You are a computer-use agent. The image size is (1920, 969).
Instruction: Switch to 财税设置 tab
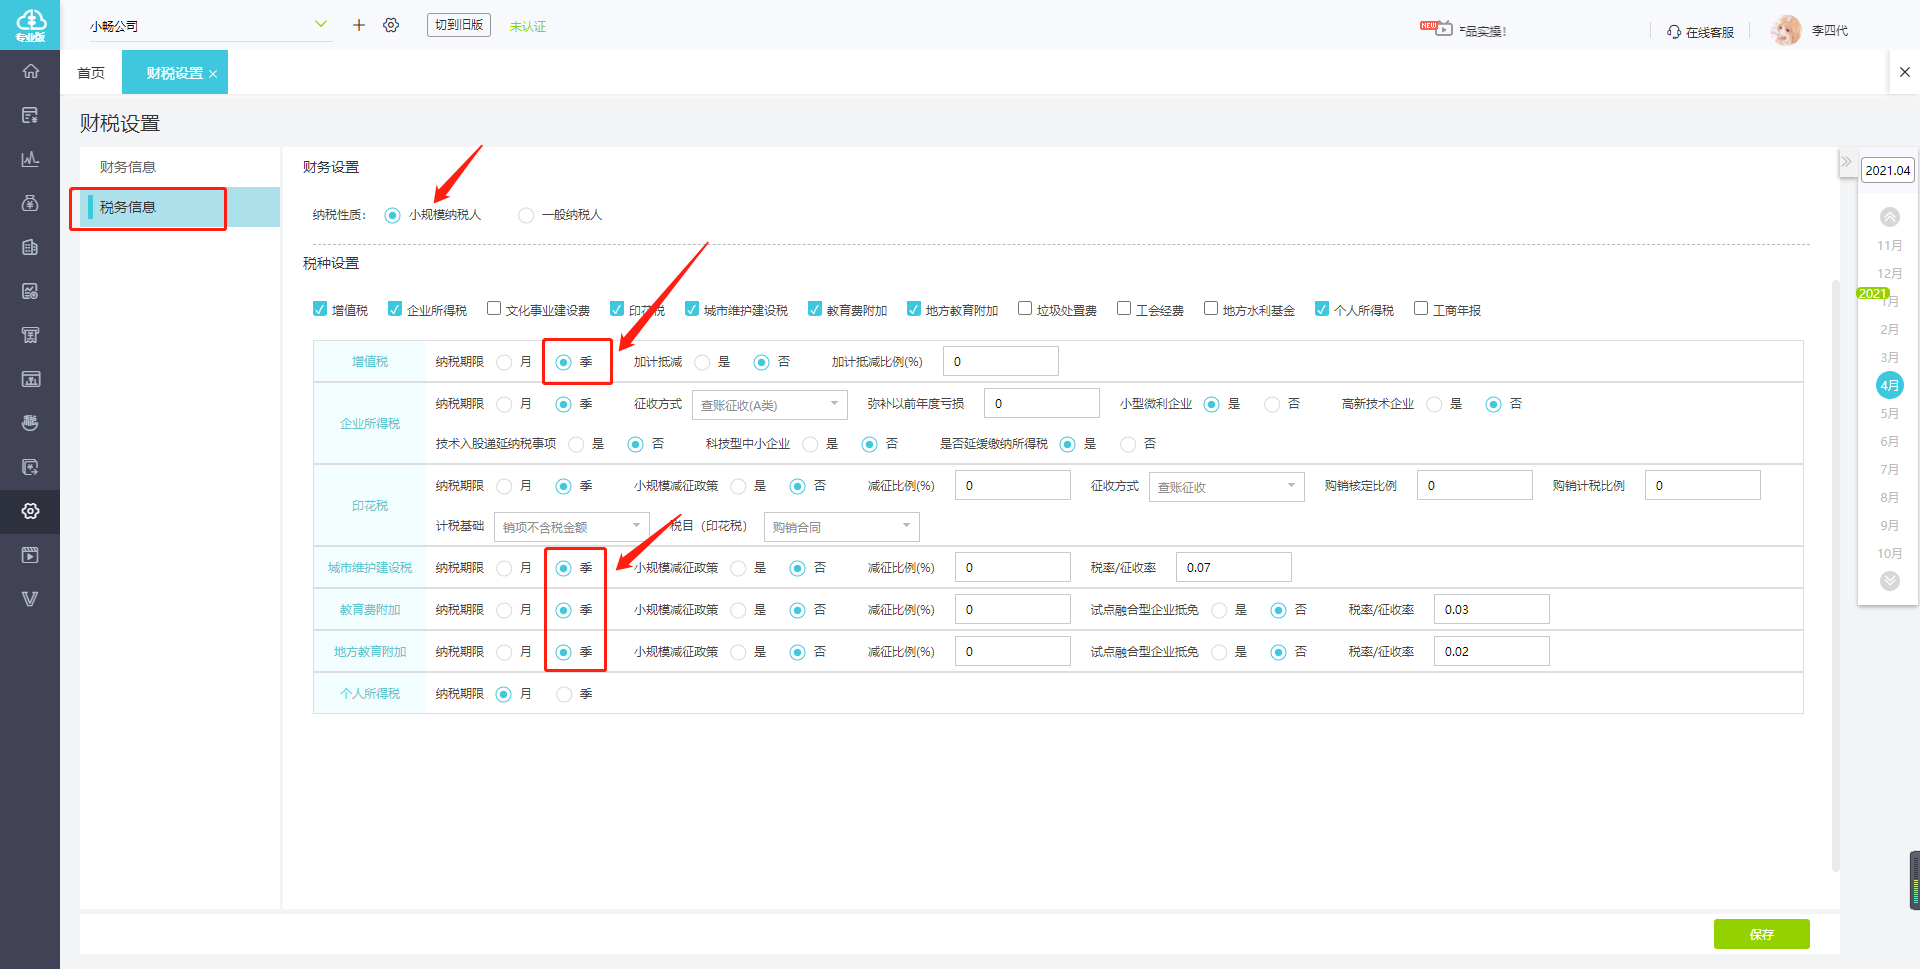click(x=175, y=73)
